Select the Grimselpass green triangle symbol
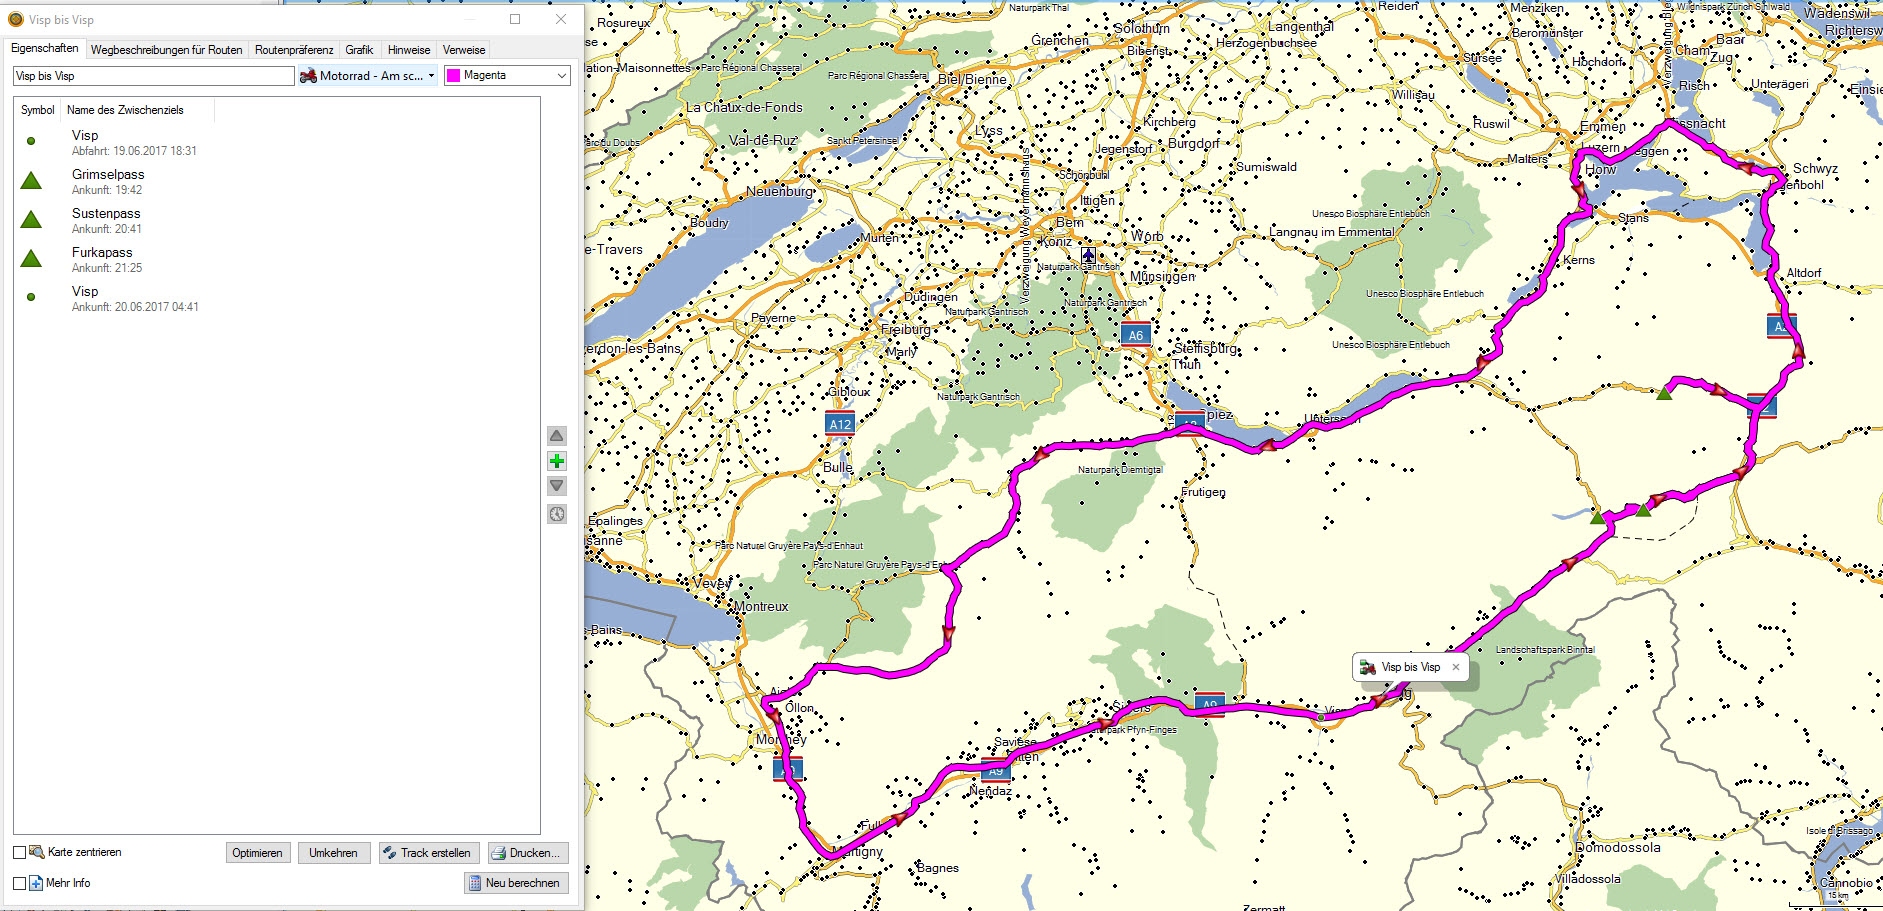The height and width of the screenshot is (911, 1883). [31, 181]
